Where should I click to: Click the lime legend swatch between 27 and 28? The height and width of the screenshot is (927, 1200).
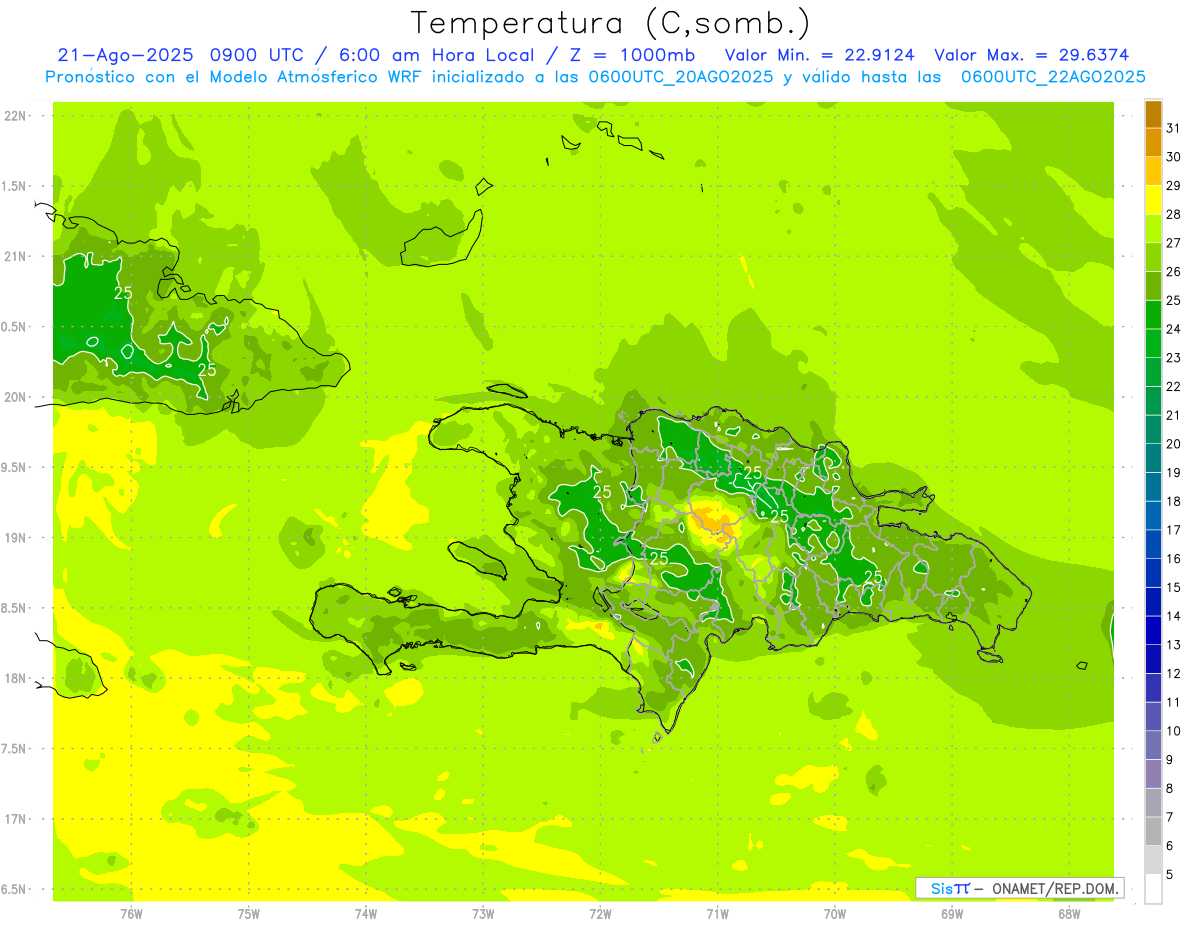tap(1153, 229)
